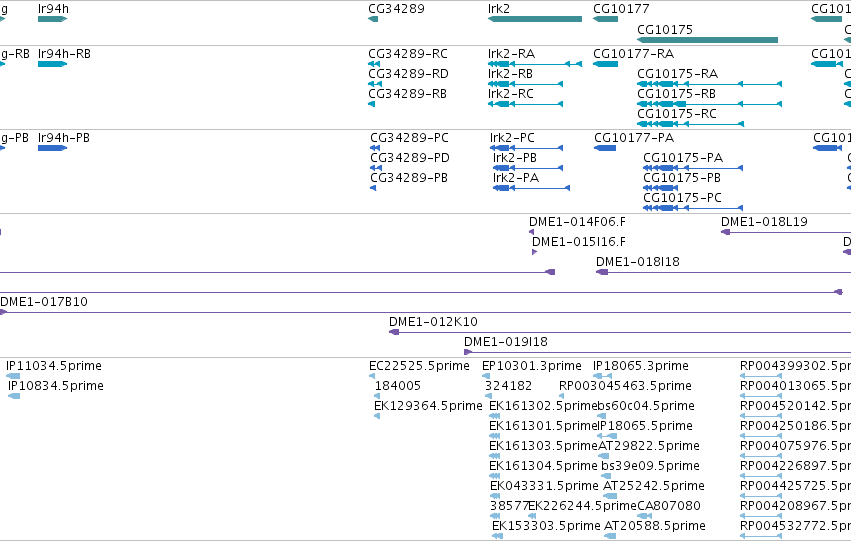
Task: Open EST IP18065.5prime
Action: tap(645, 427)
